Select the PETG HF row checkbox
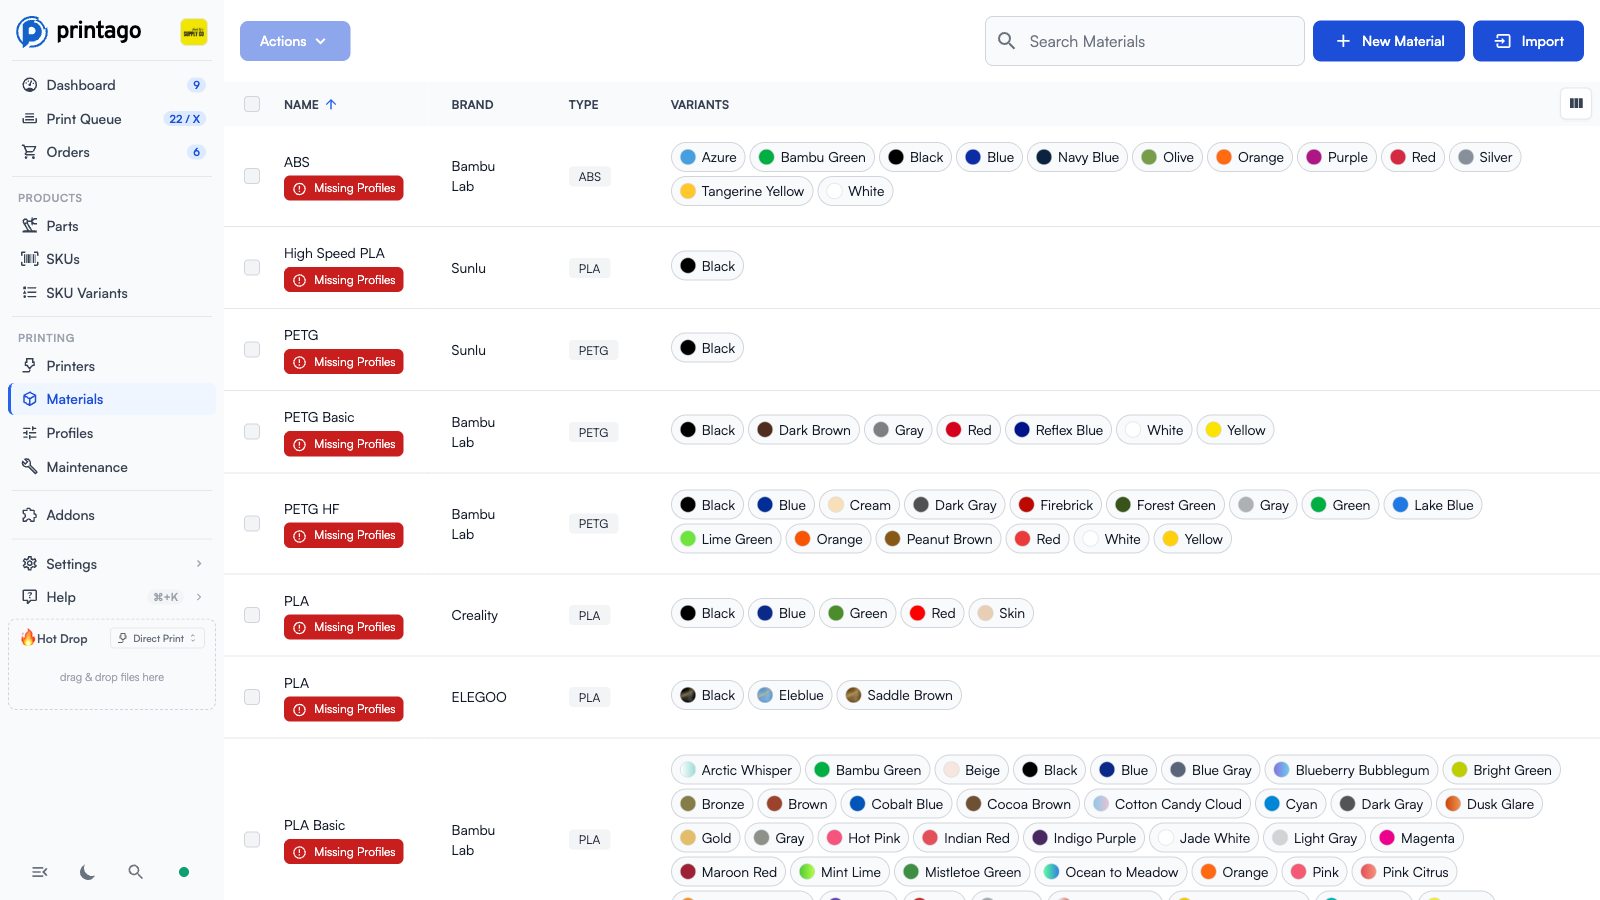 [252, 524]
